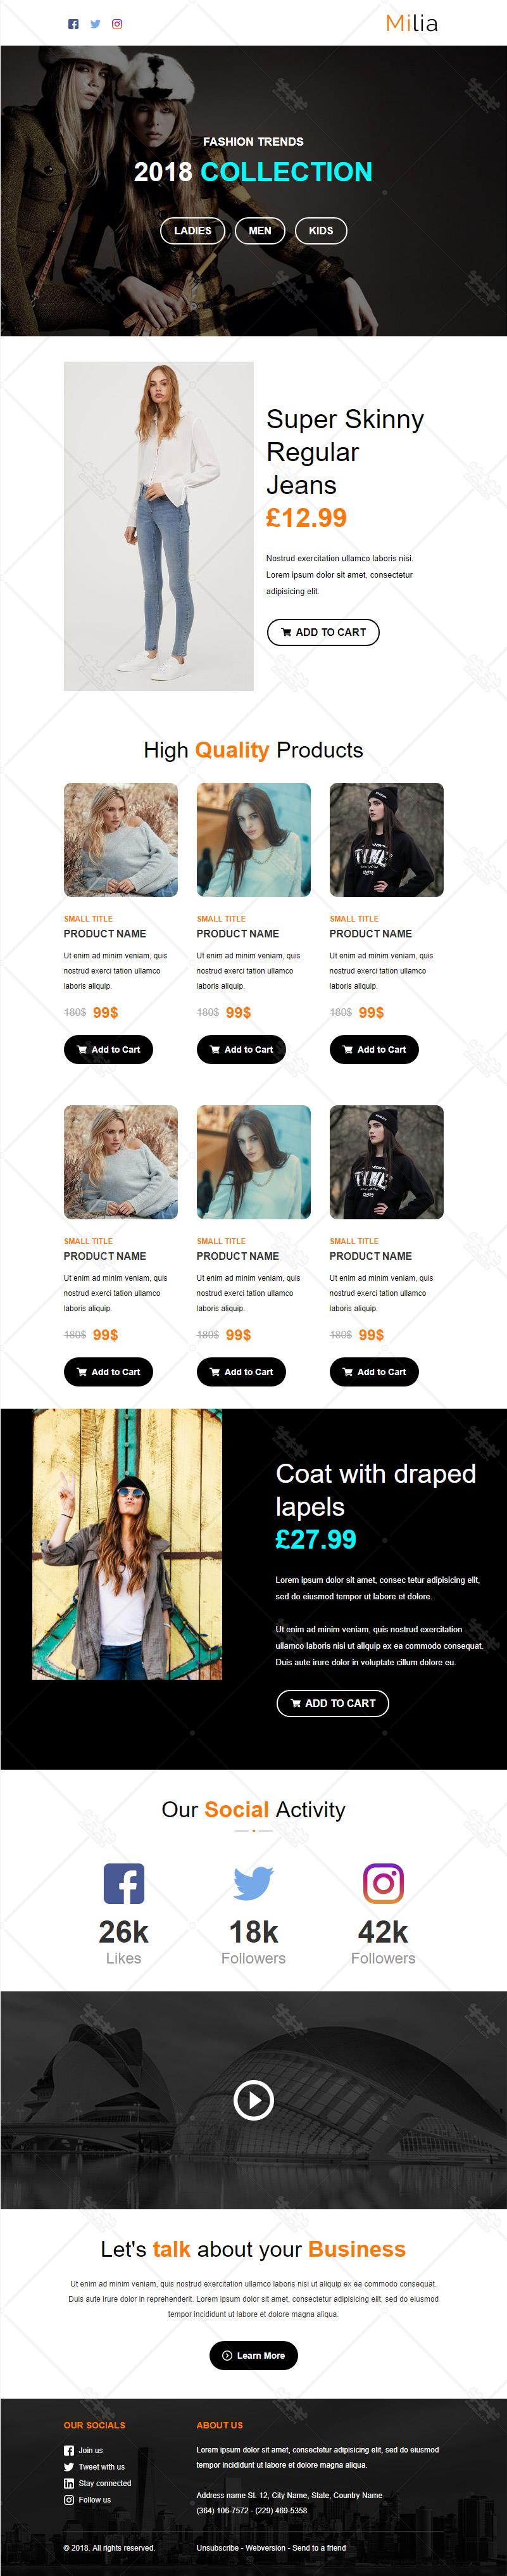Click the large Facebook 26k Likes icon
The image size is (507, 2576).
124,1884
